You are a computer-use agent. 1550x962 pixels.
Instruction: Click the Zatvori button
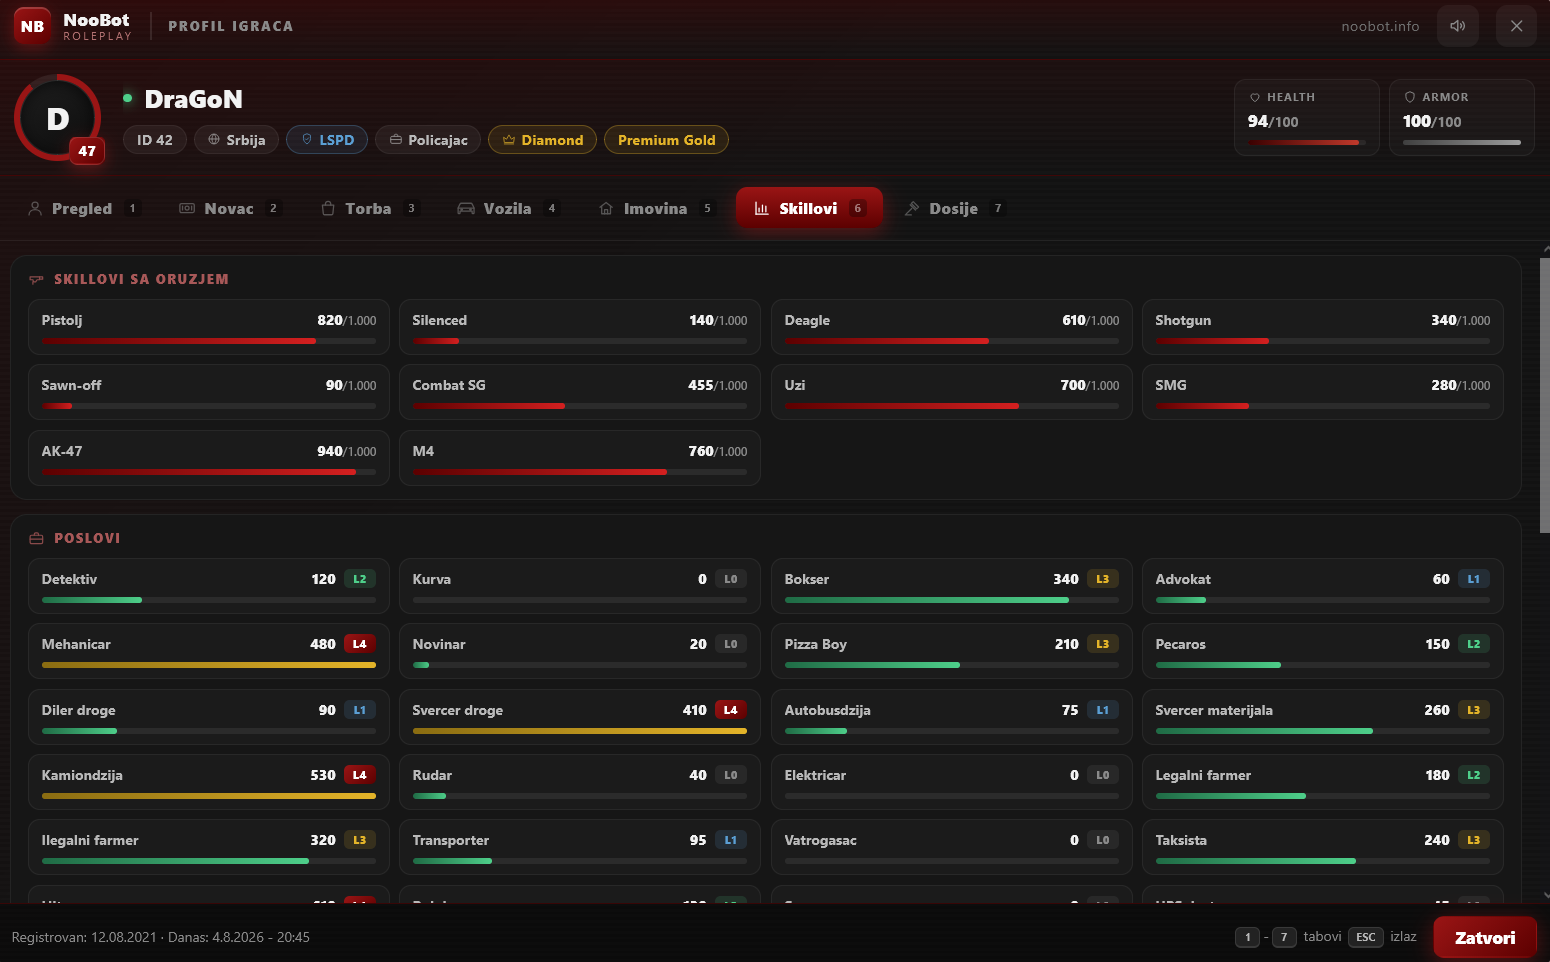(1484, 937)
